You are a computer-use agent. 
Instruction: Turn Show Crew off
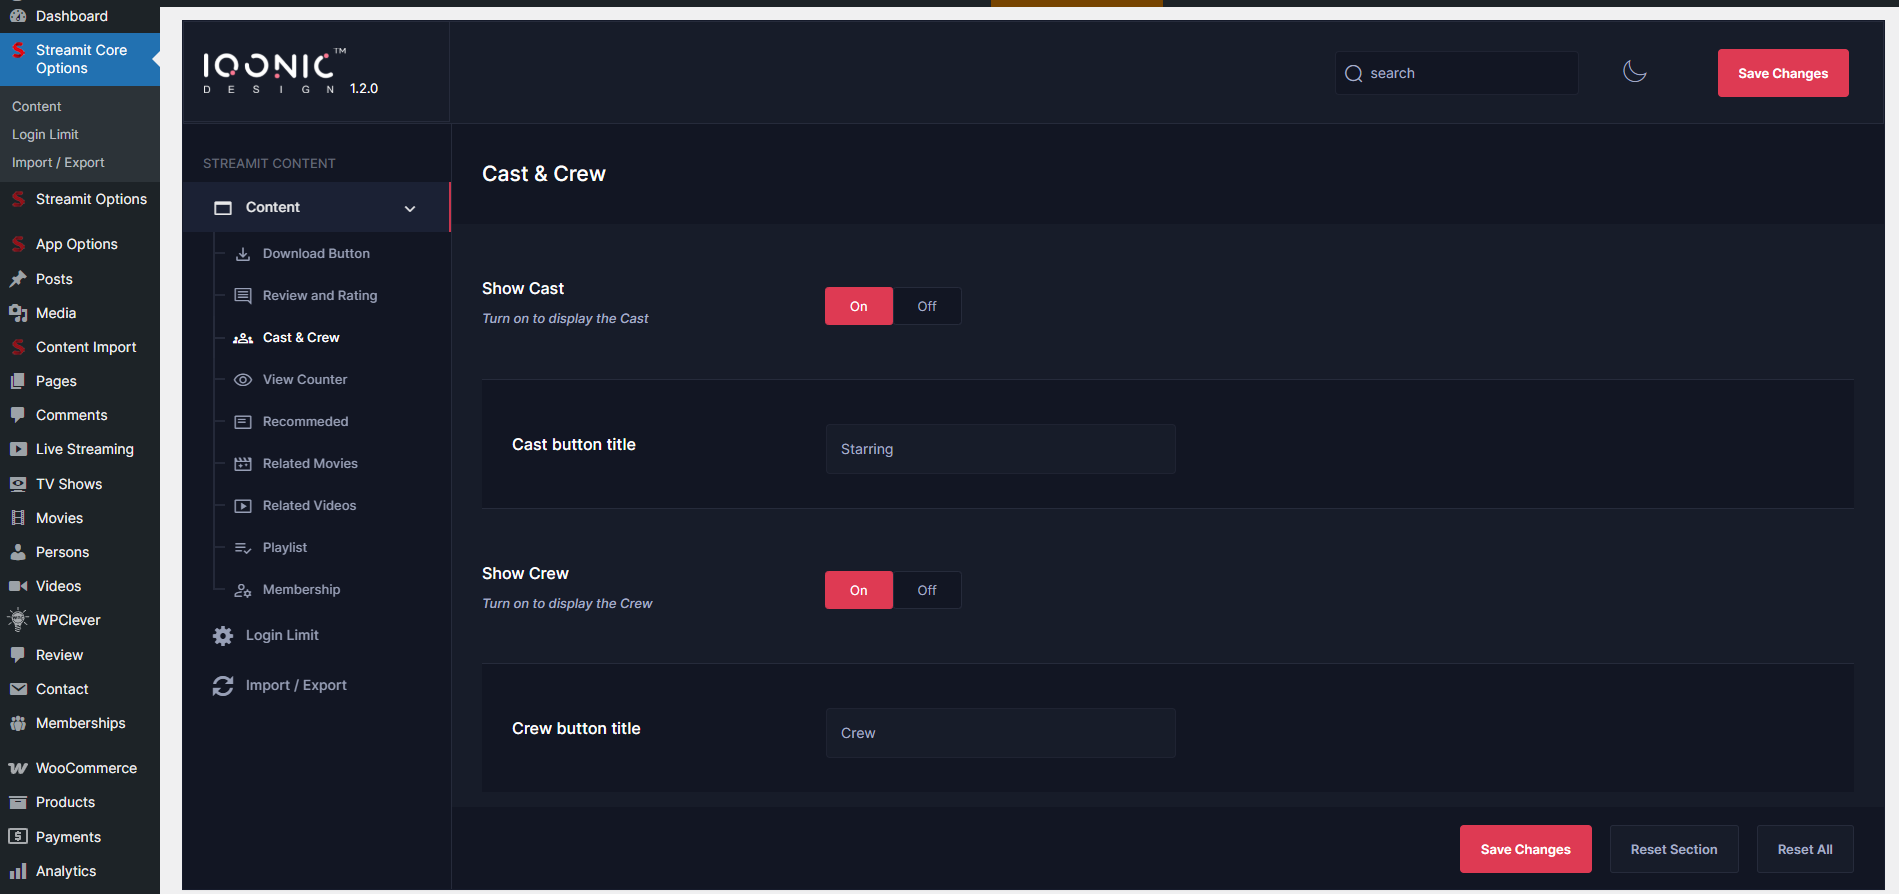point(927,590)
